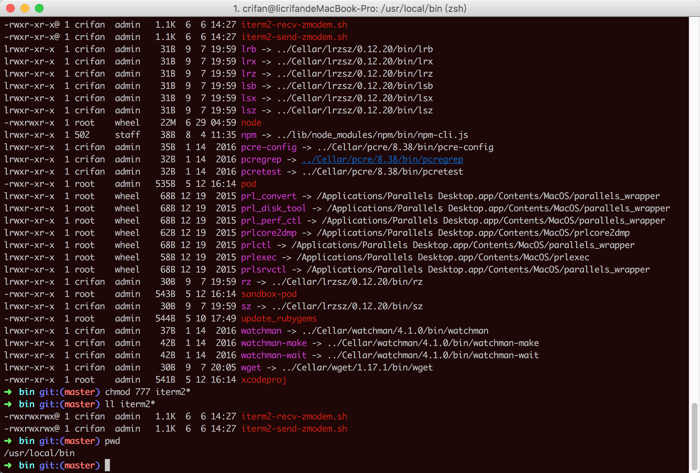Click the prl_disk_tool symlink name
This screenshot has width=700, height=473.
(274, 208)
